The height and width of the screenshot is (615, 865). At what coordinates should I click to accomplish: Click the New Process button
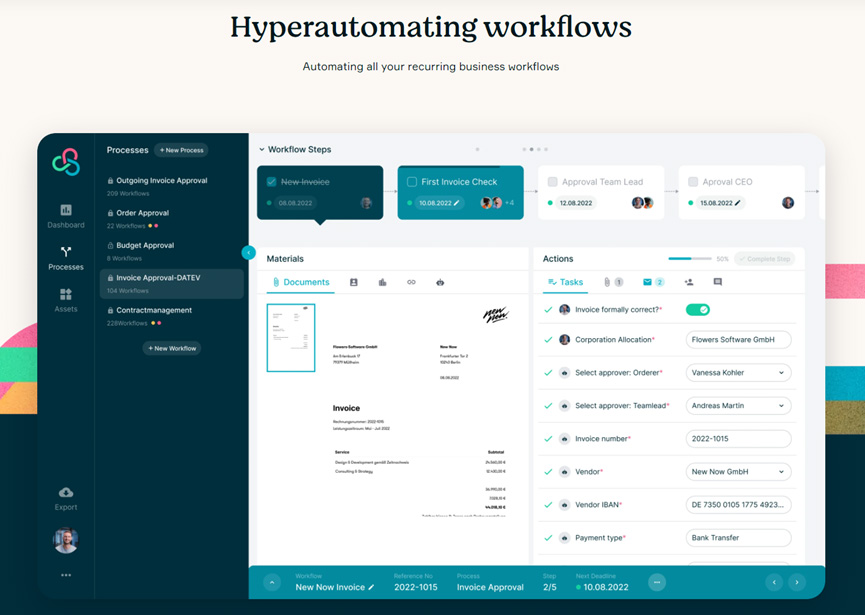pyautogui.click(x=181, y=150)
